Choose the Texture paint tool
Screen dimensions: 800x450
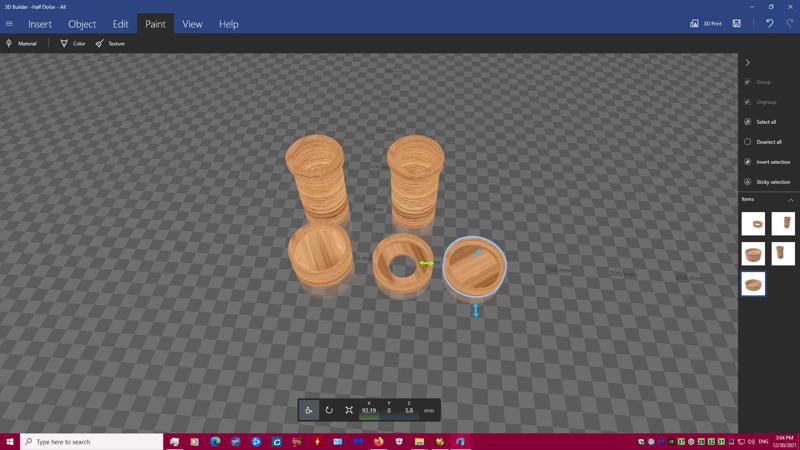[110, 43]
